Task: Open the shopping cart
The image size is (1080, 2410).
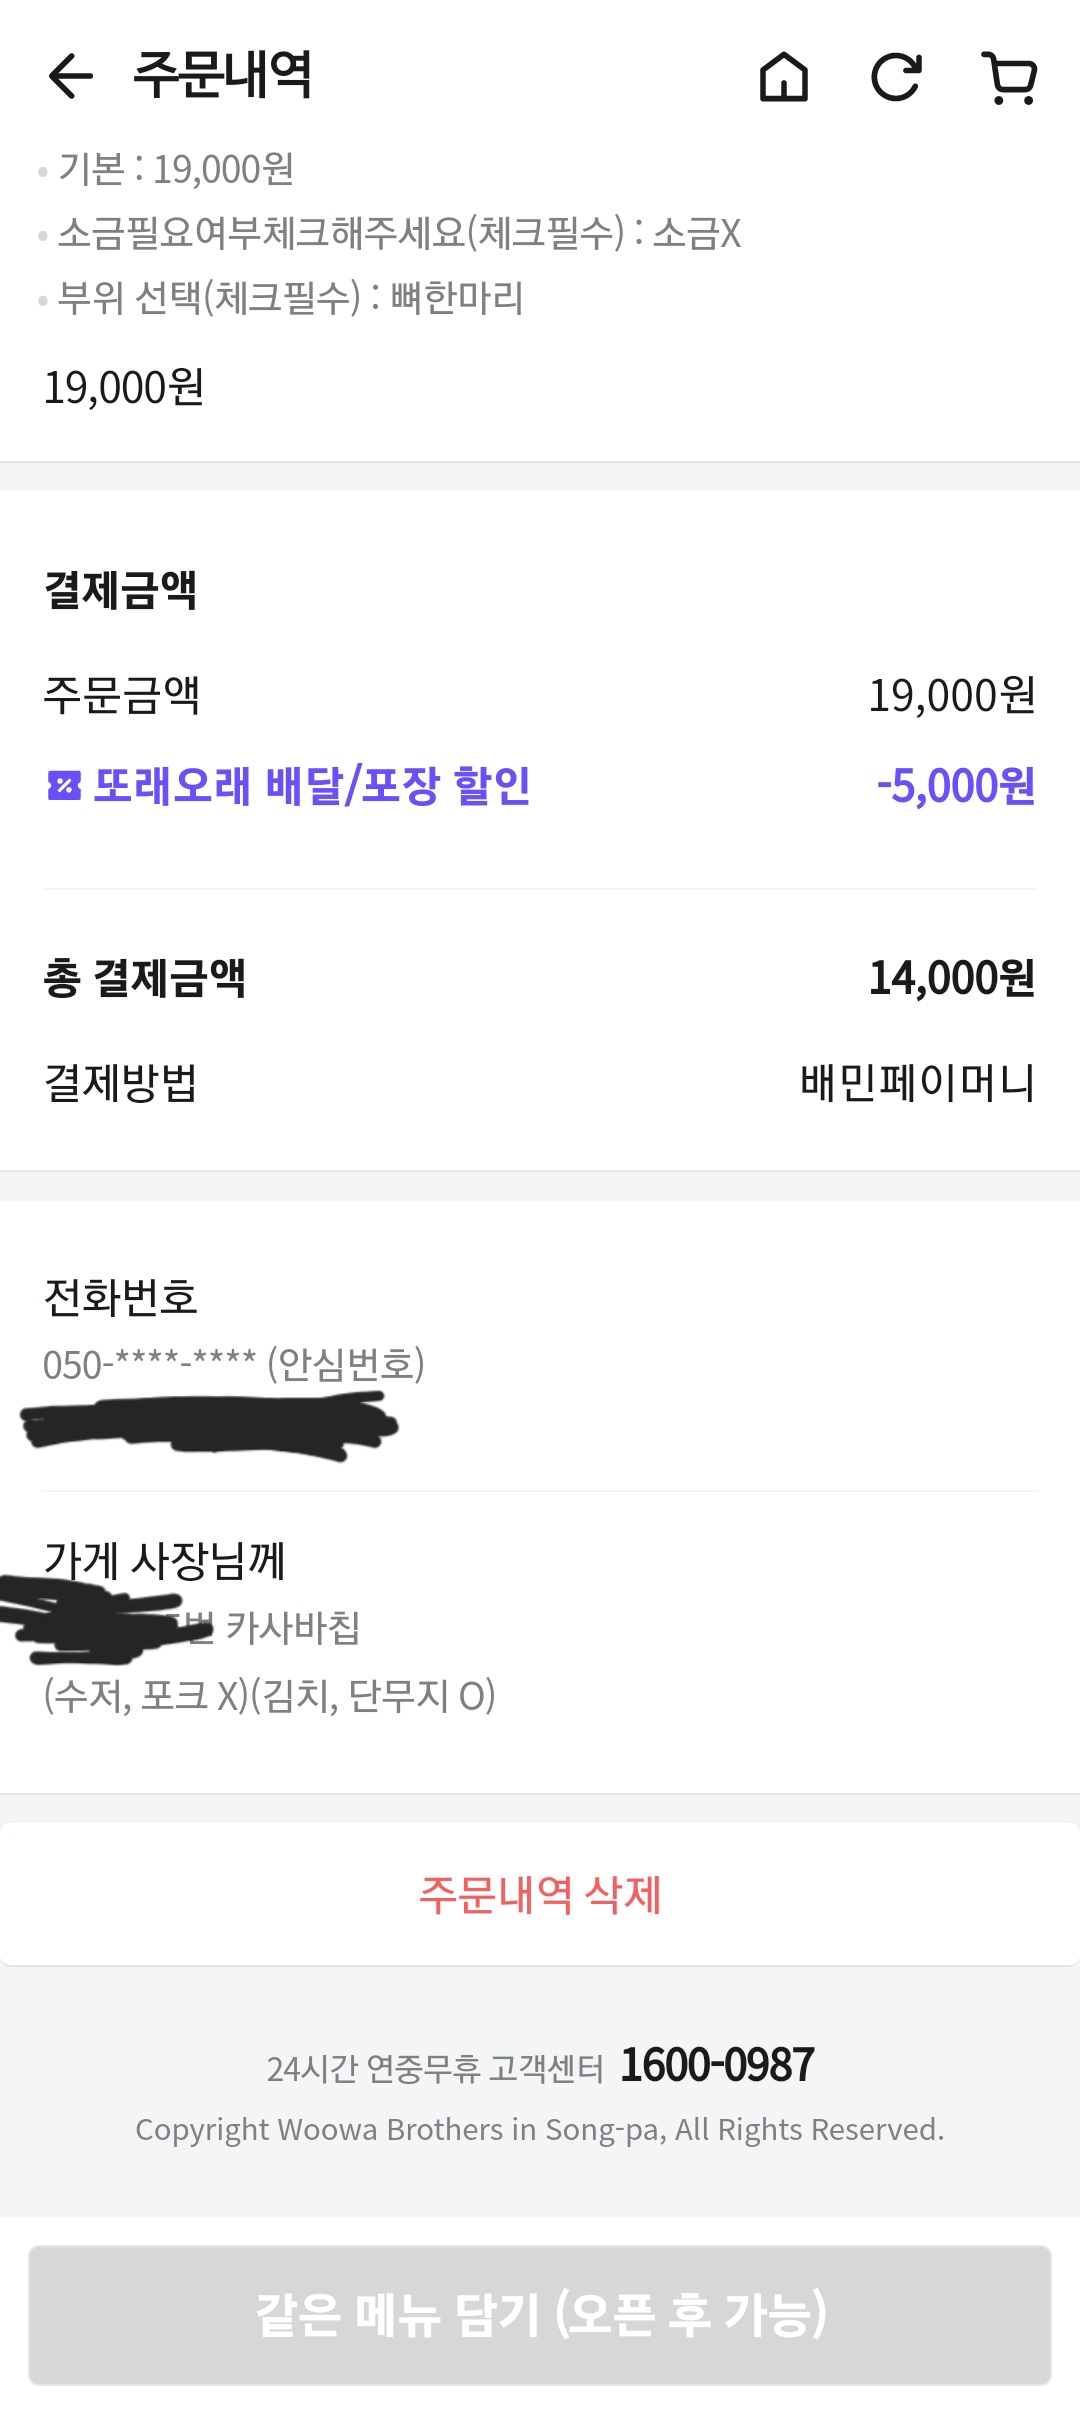Action: coord(1010,77)
